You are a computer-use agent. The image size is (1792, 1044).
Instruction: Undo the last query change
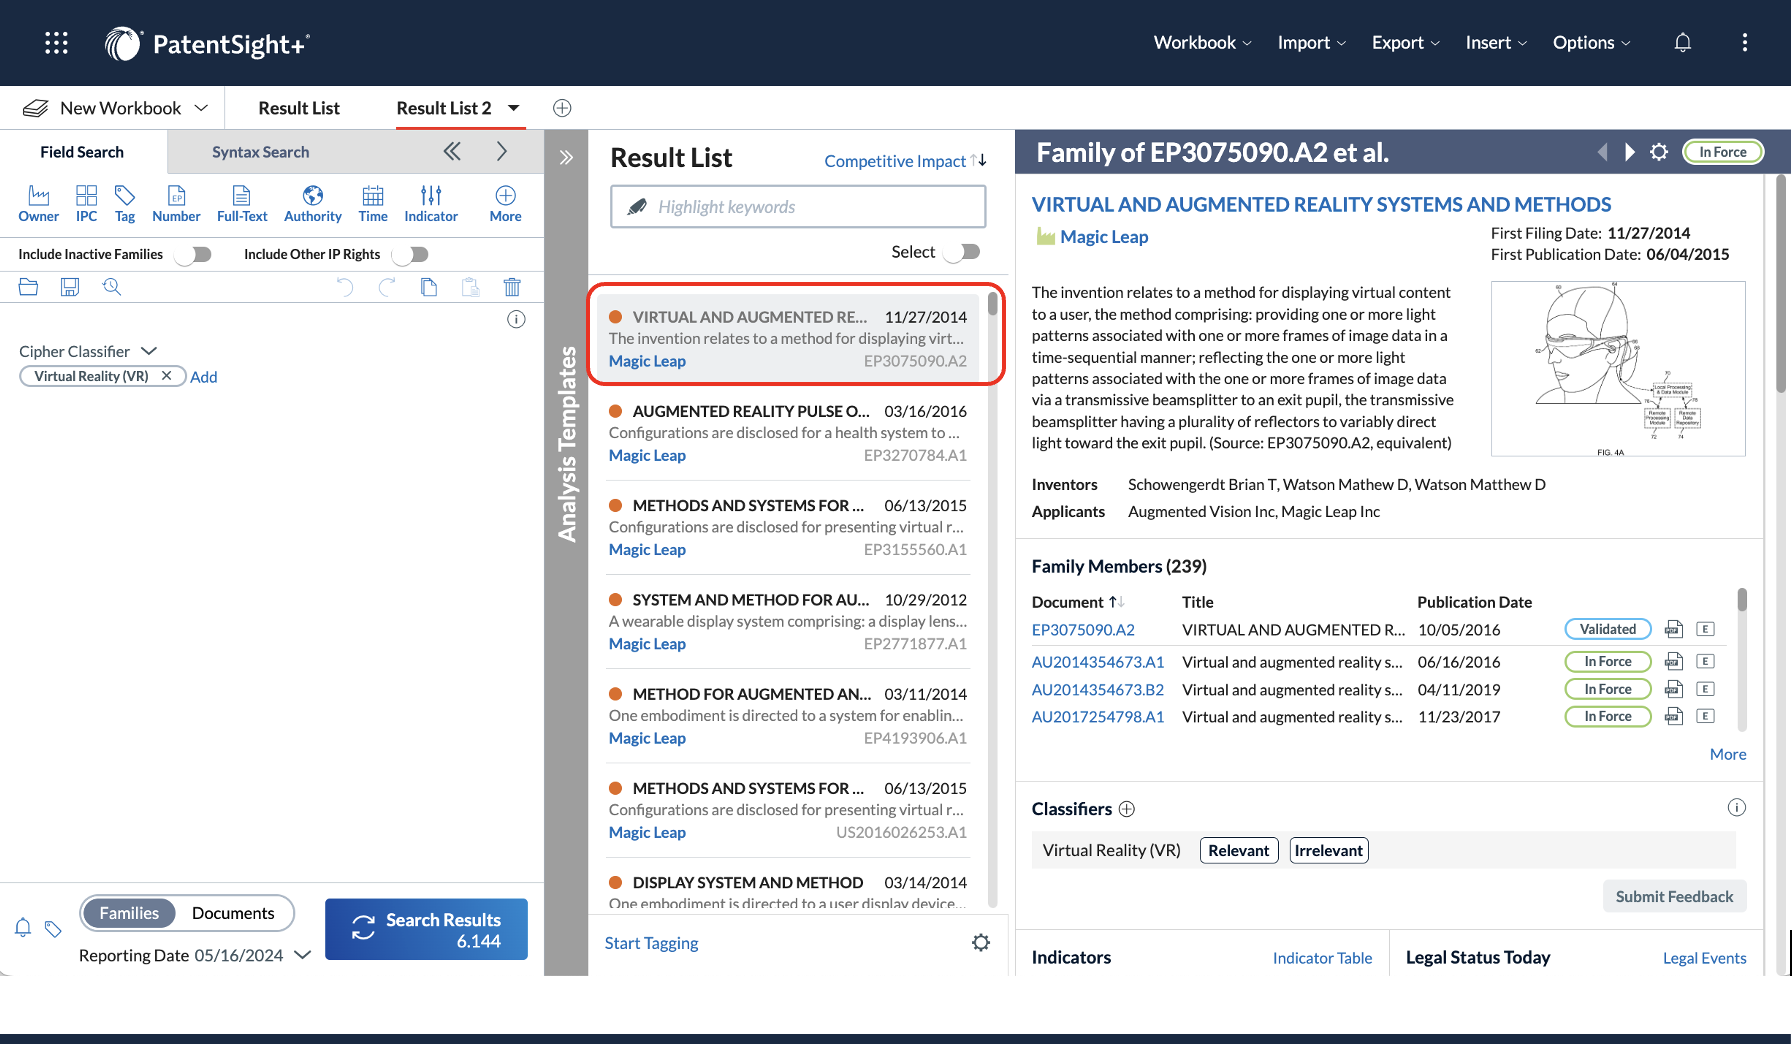(345, 287)
